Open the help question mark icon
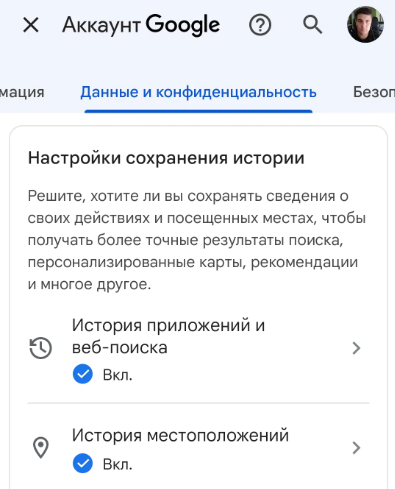 (x=260, y=25)
